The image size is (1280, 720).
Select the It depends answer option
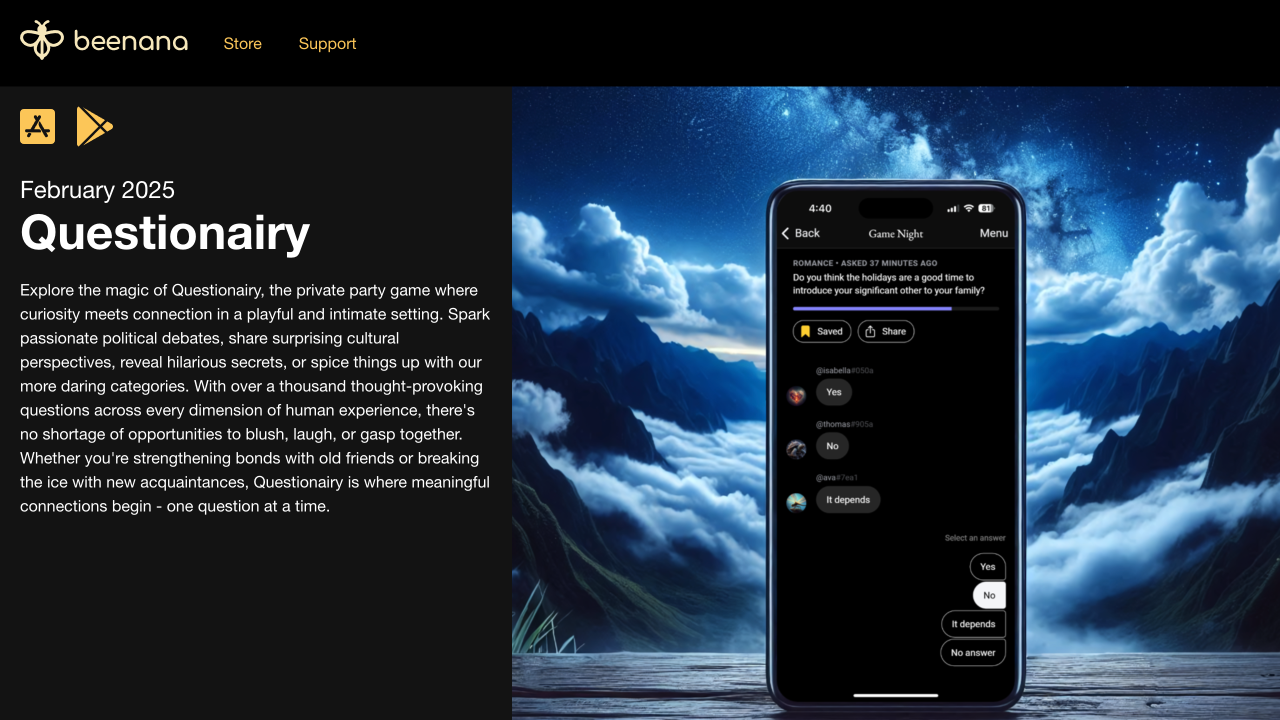(x=973, y=624)
